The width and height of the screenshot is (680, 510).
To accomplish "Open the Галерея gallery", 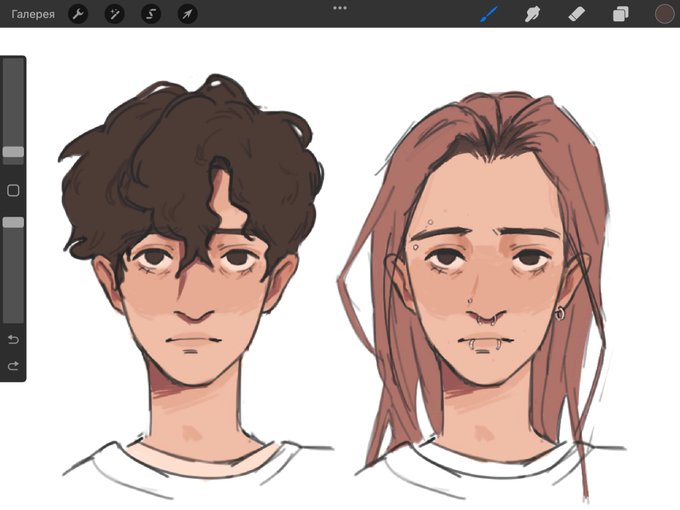I will 33,14.
